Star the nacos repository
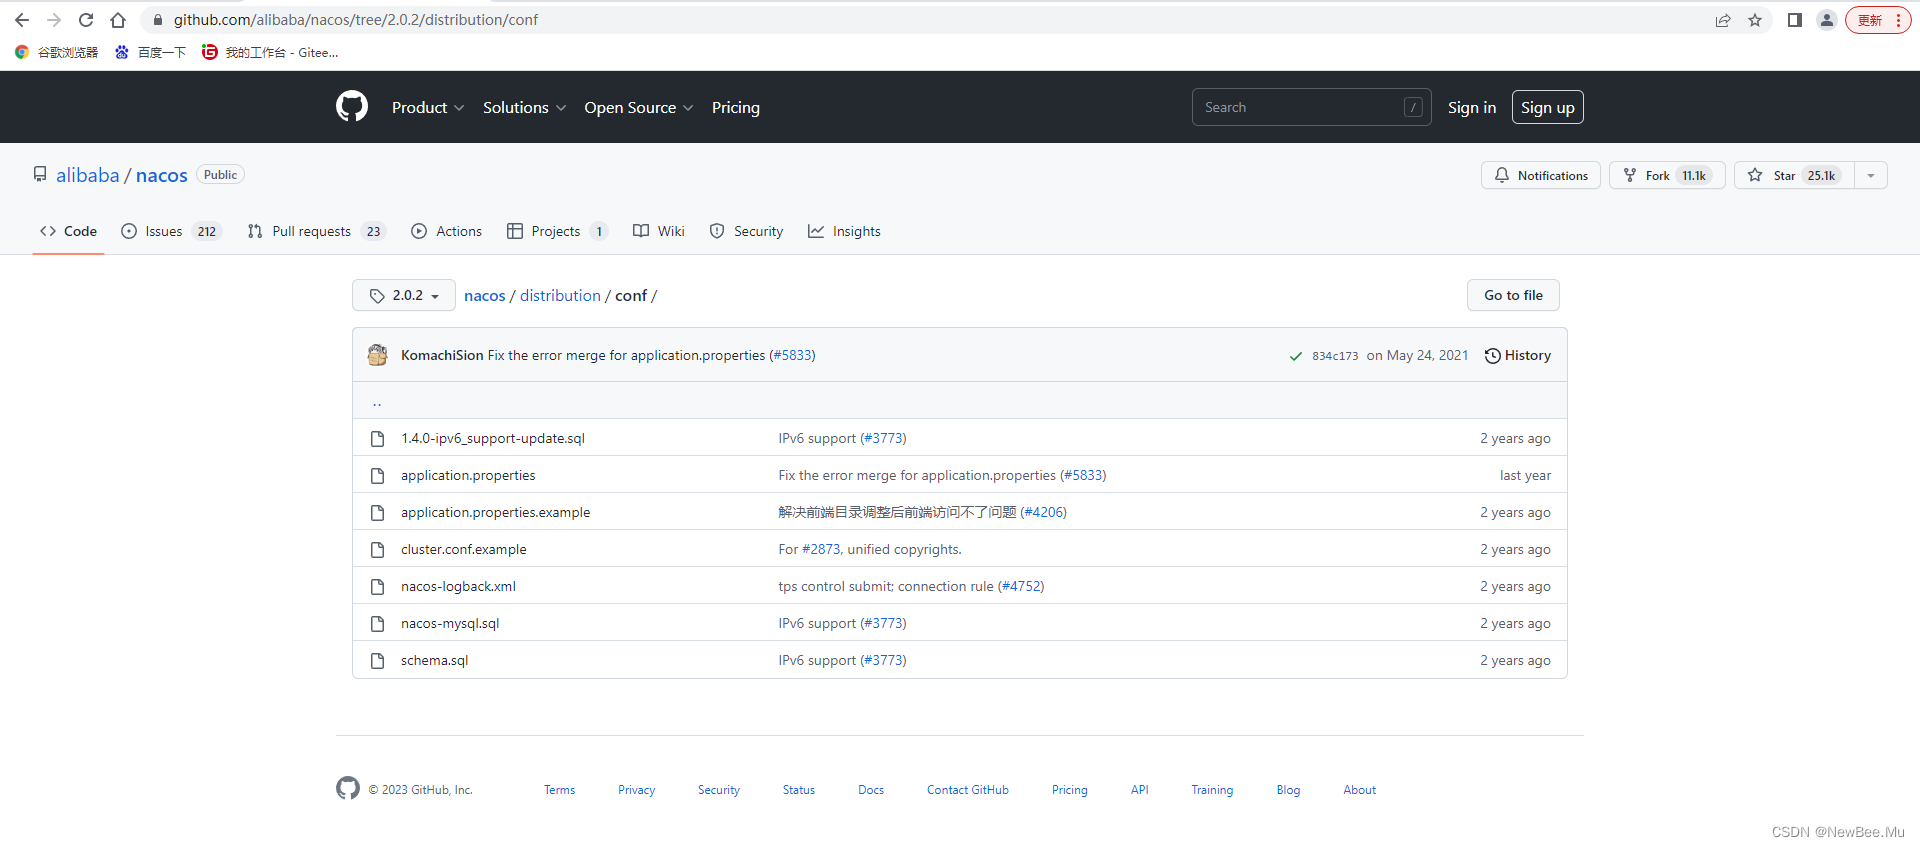 click(1794, 175)
